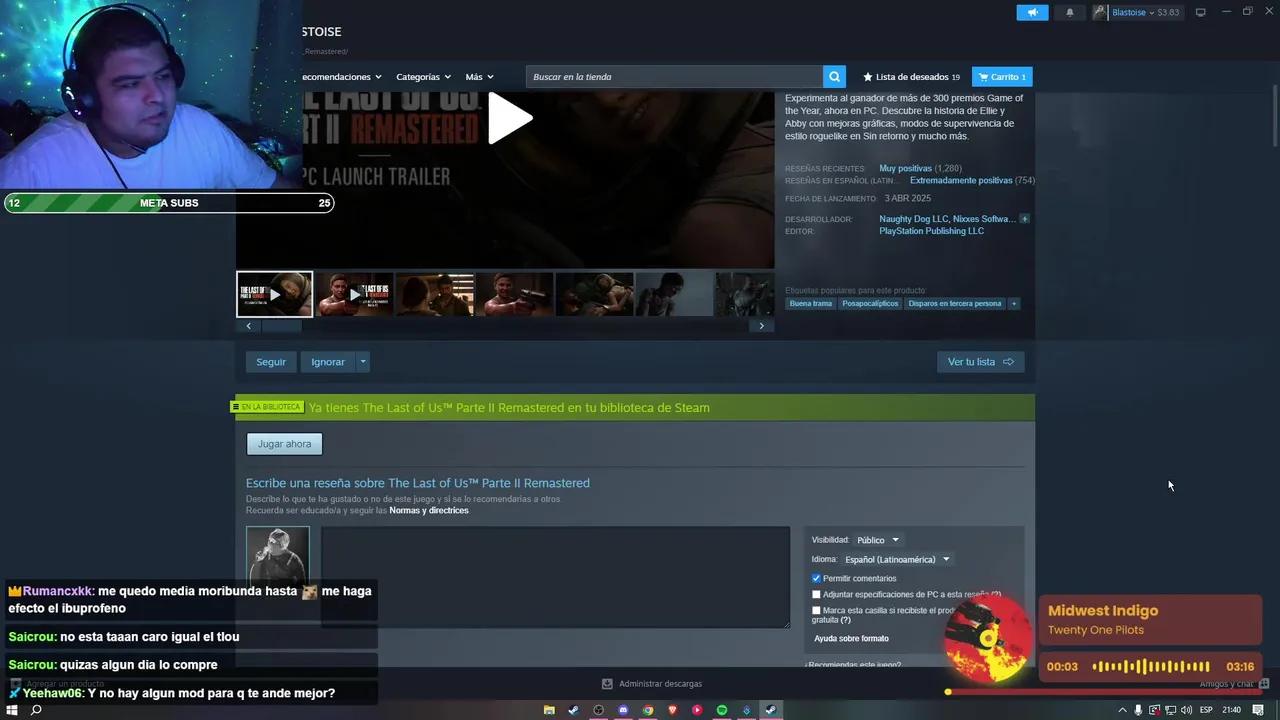This screenshot has height=720, width=1280.
Task: Select second trailer thumbnail with red logo
Action: tap(354, 294)
